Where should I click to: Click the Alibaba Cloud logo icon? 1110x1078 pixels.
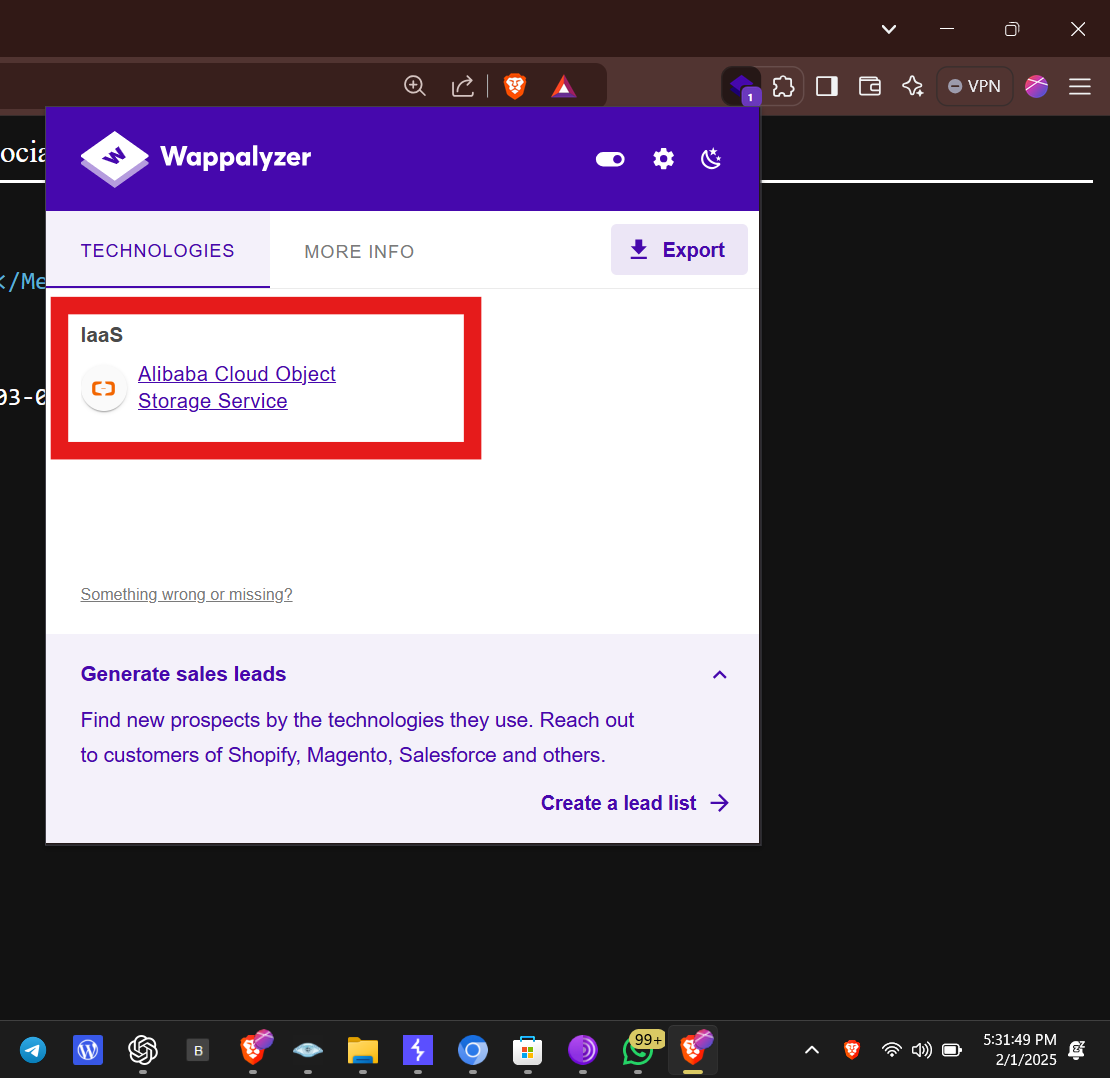click(104, 388)
